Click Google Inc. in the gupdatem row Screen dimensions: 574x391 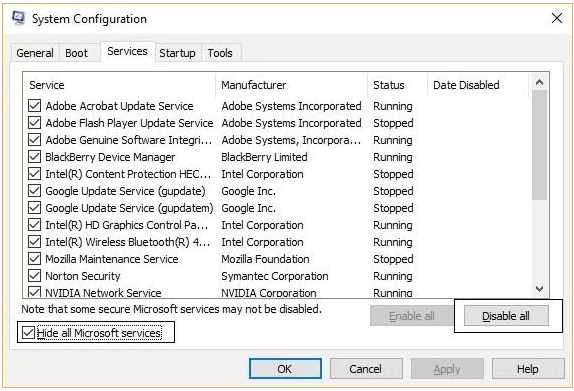point(249,208)
